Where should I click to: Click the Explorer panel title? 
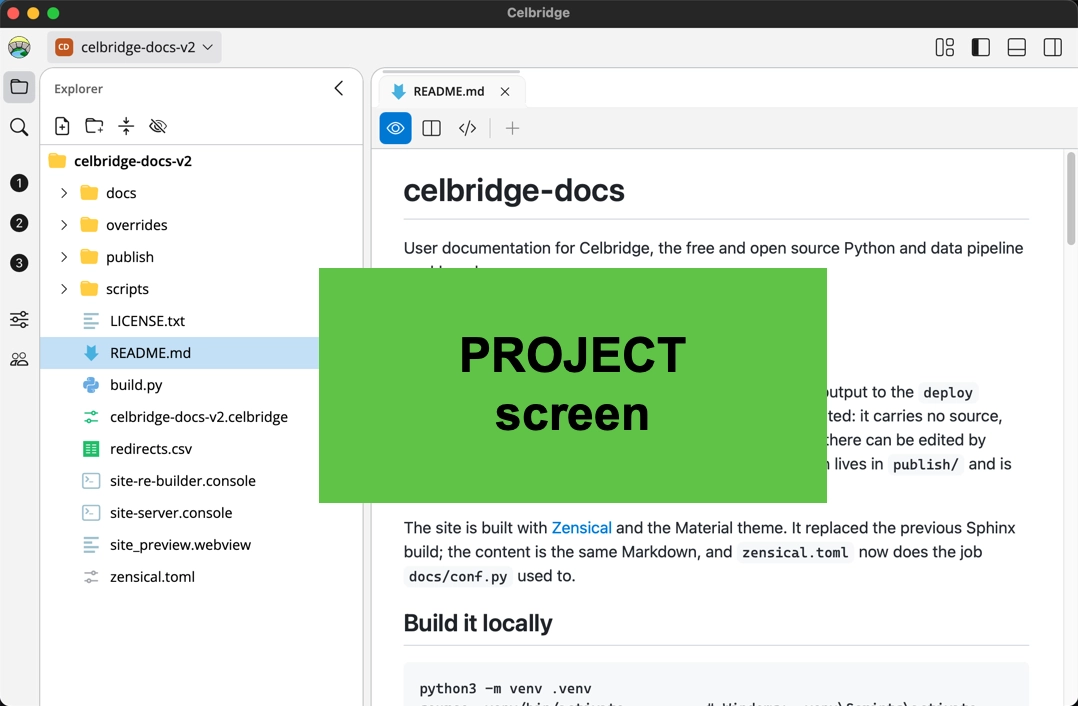coord(78,89)
